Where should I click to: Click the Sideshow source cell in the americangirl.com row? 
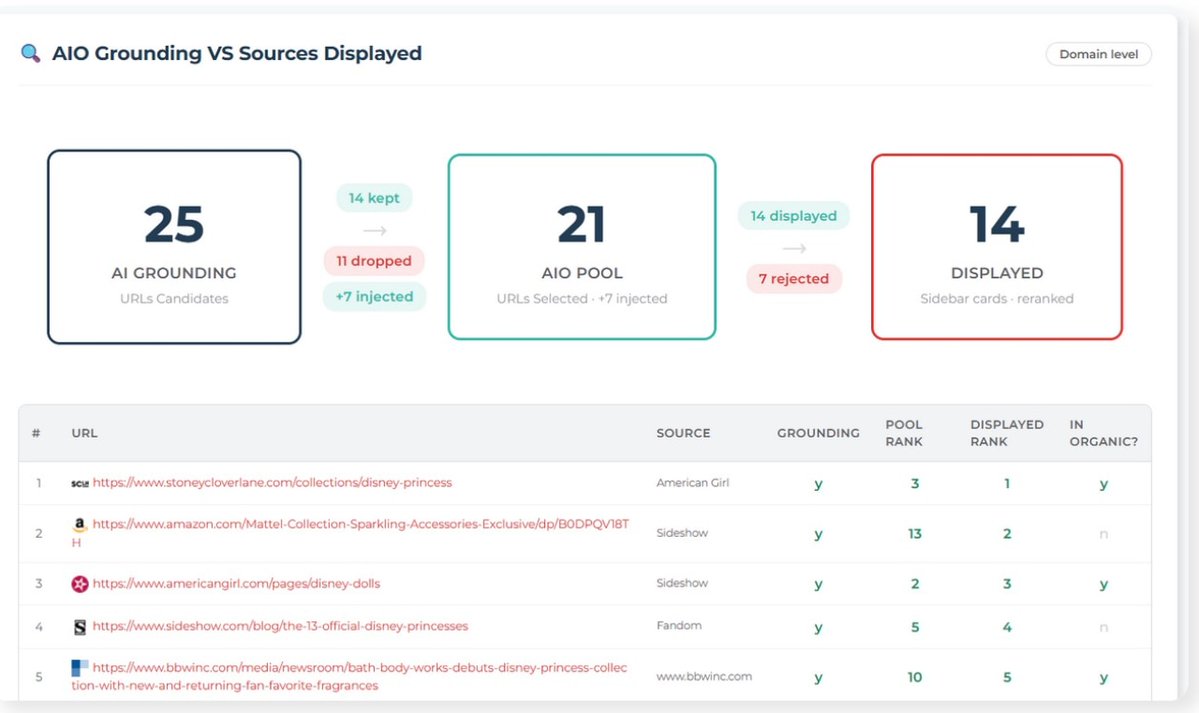coord(682,583)
